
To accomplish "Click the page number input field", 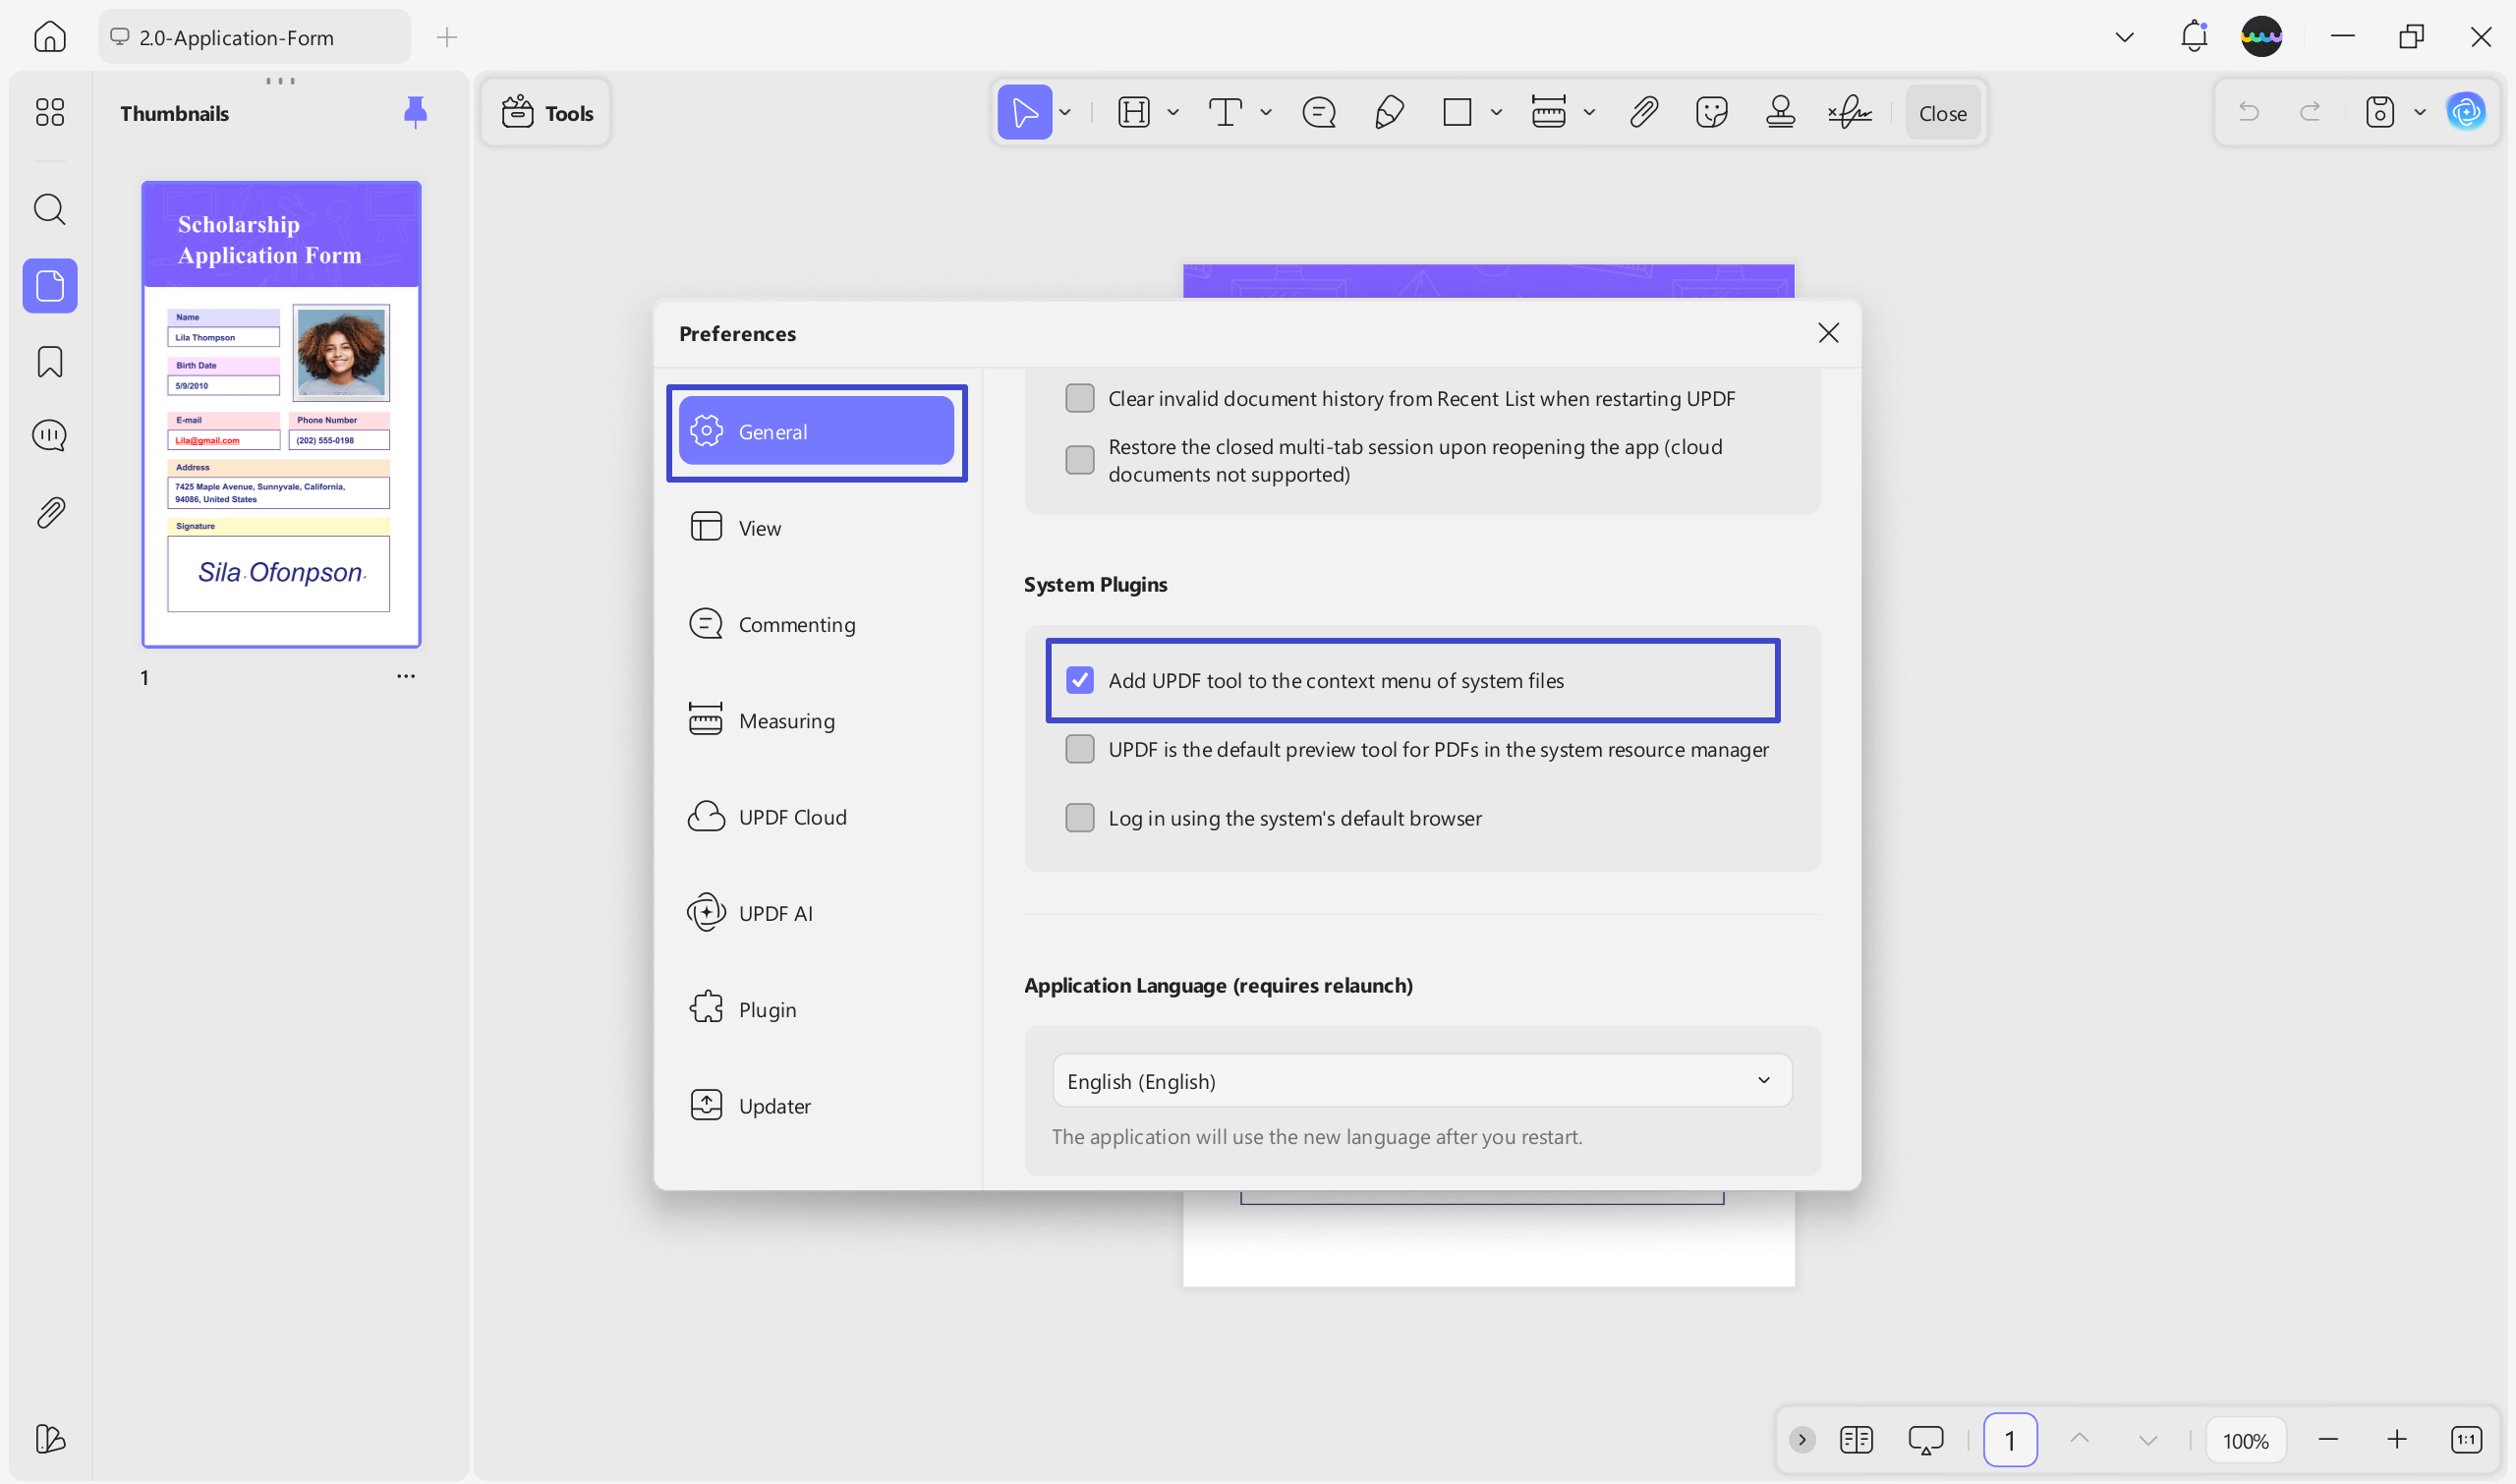I will 2010,1440.
